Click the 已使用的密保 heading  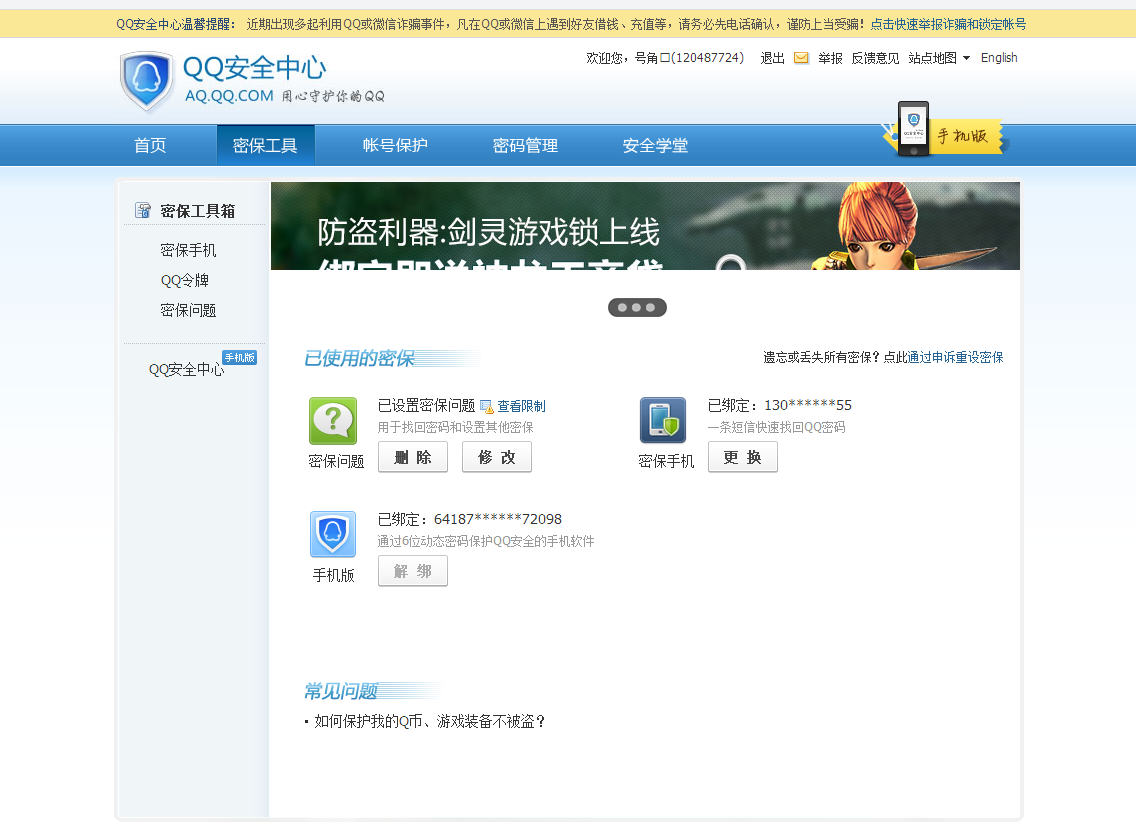coord(359,359)
